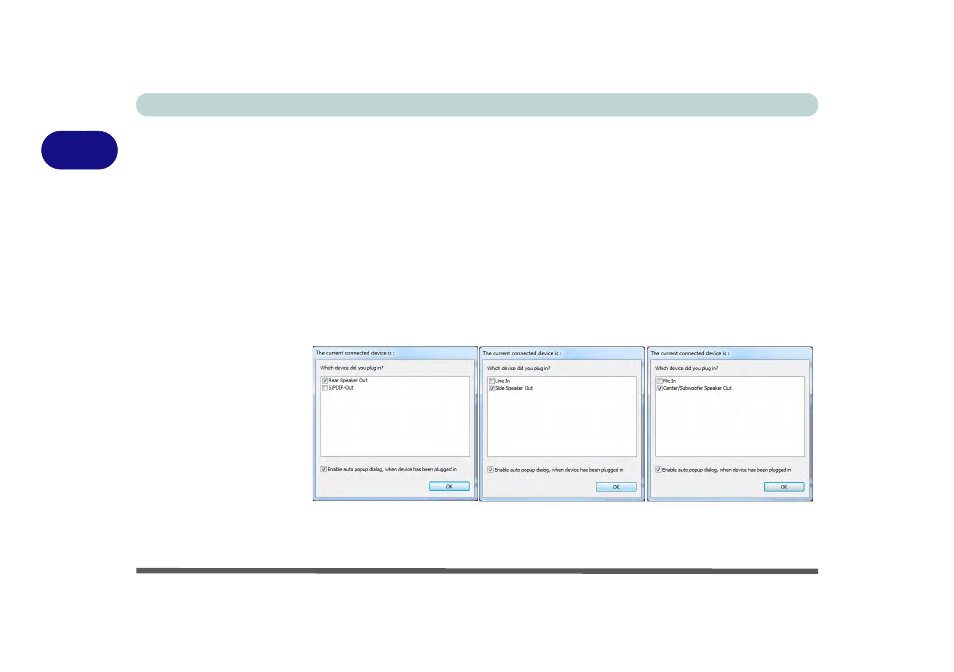Select the 'Mic In' label text

point(669,381)
